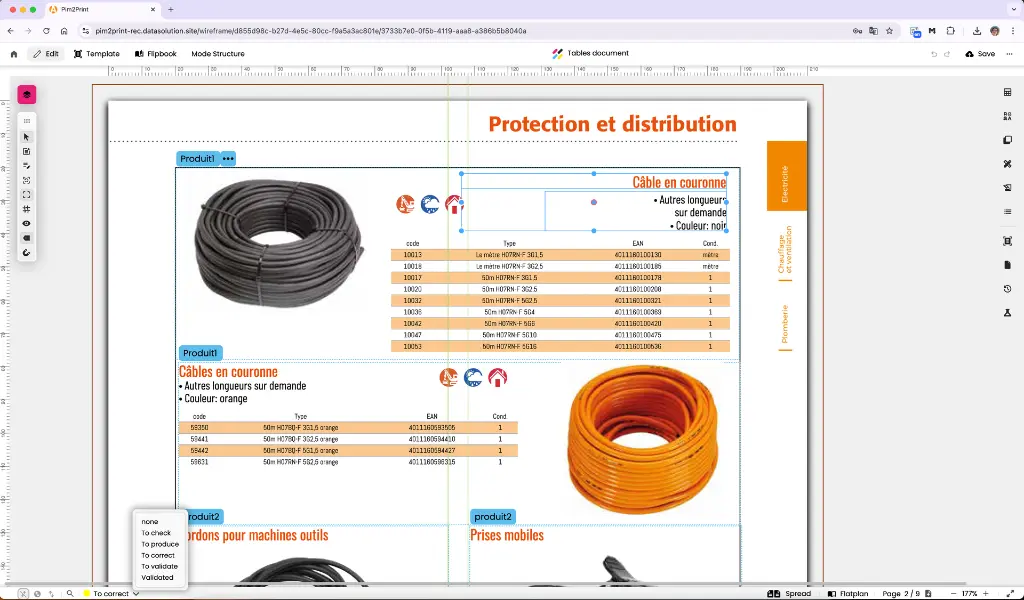Select the arrow pointer tool

26,137
